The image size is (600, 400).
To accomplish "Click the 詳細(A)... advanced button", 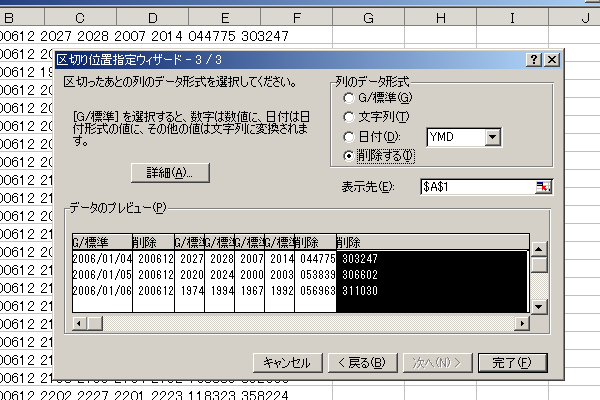I will 170,173.
